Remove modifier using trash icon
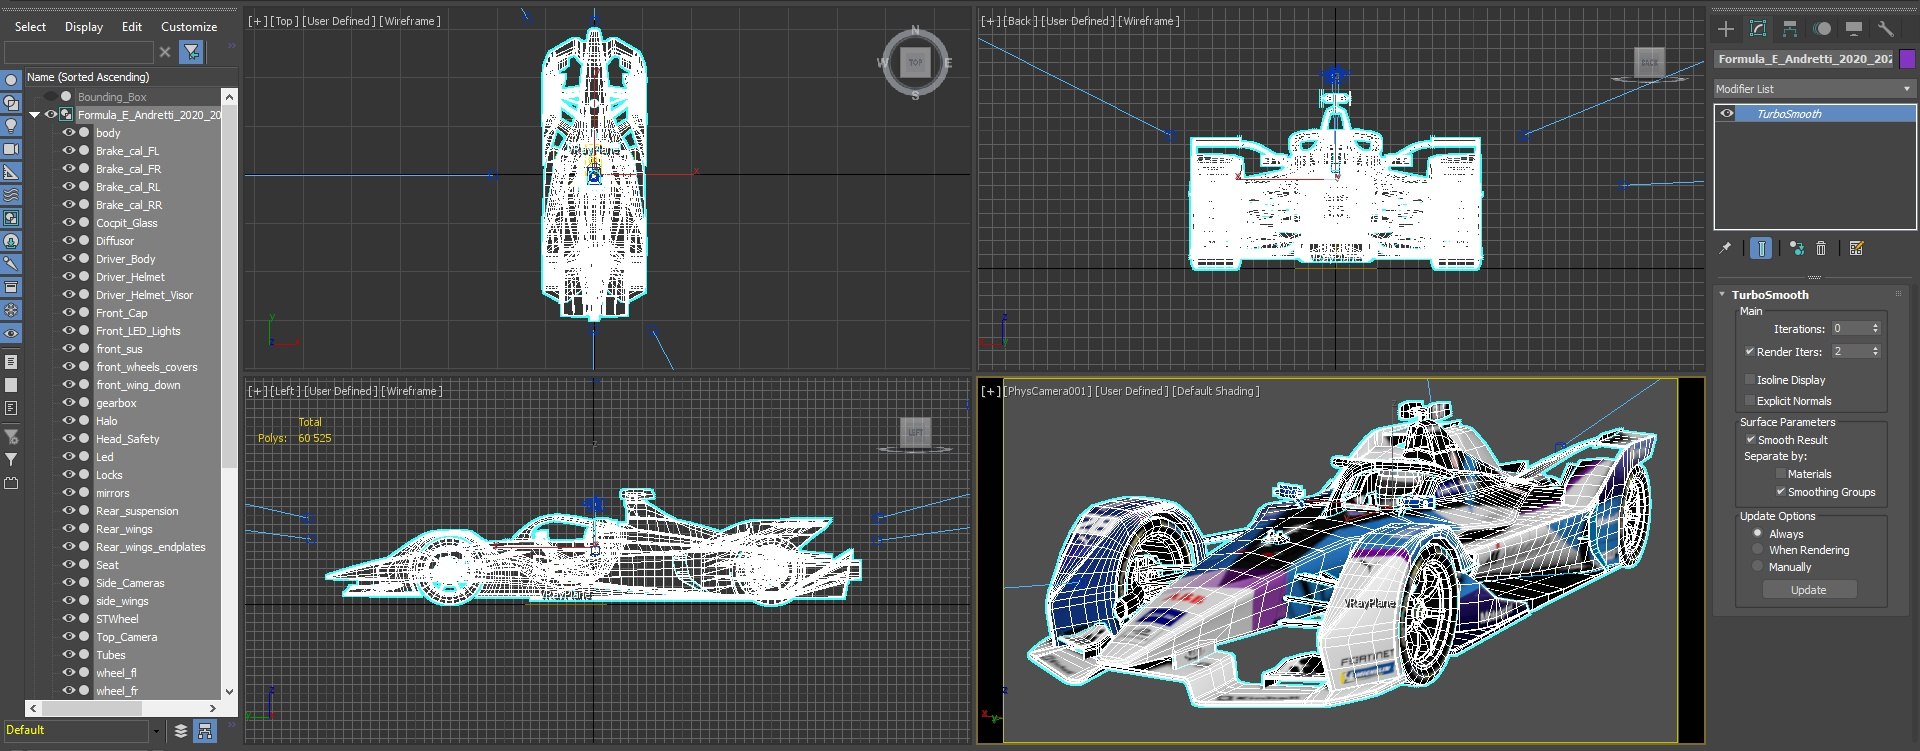Image resolution: width=1920 pixels, height=751 pixels. (x=1821, y=248)
